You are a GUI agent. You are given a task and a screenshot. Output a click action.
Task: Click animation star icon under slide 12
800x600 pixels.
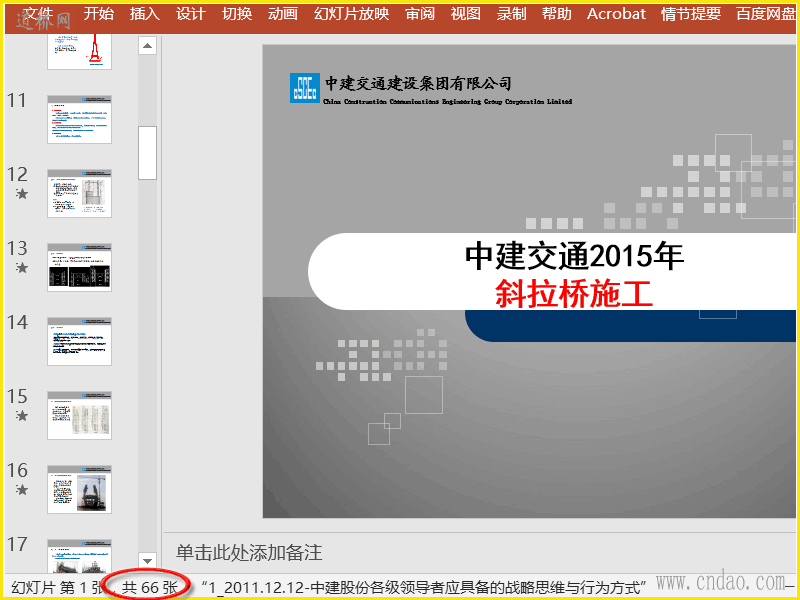coord(21,194)
